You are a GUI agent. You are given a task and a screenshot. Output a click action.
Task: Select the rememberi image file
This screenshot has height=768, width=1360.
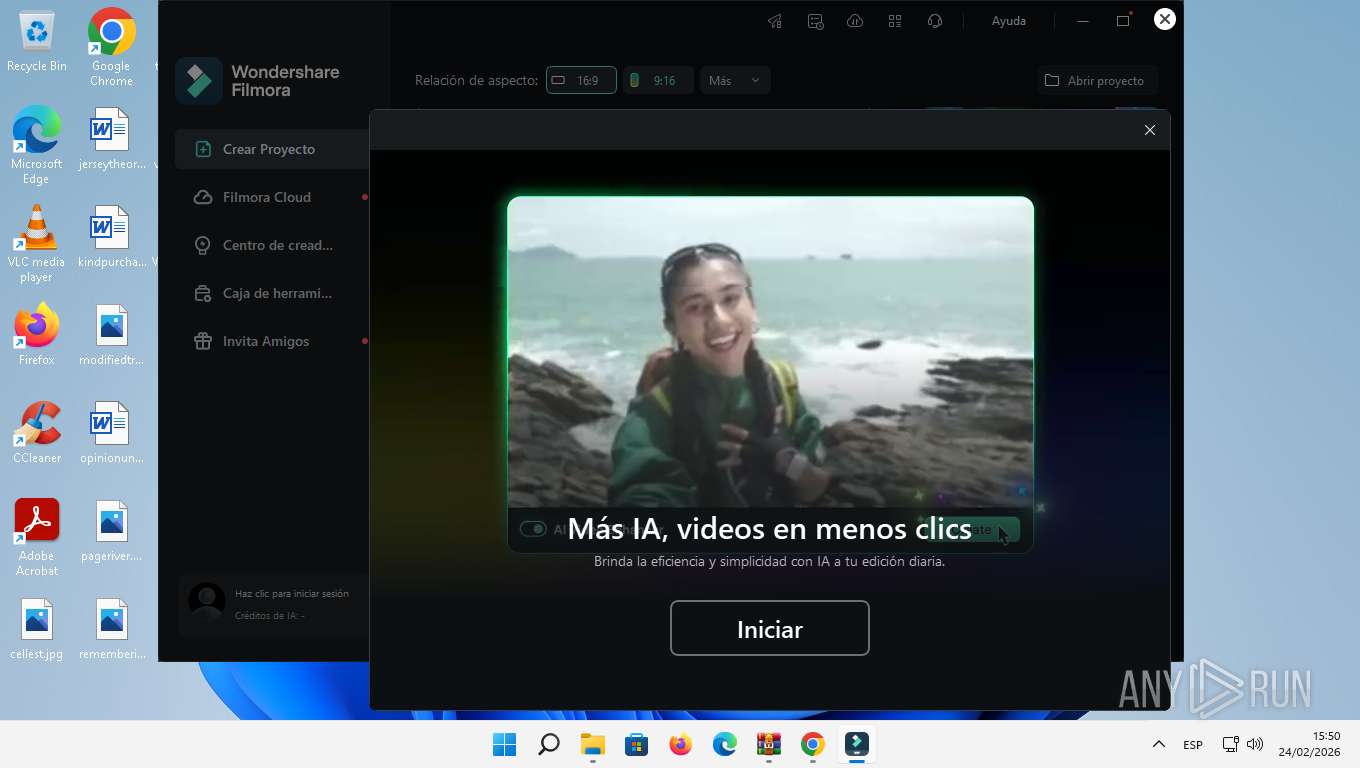[x=111, y=628]
